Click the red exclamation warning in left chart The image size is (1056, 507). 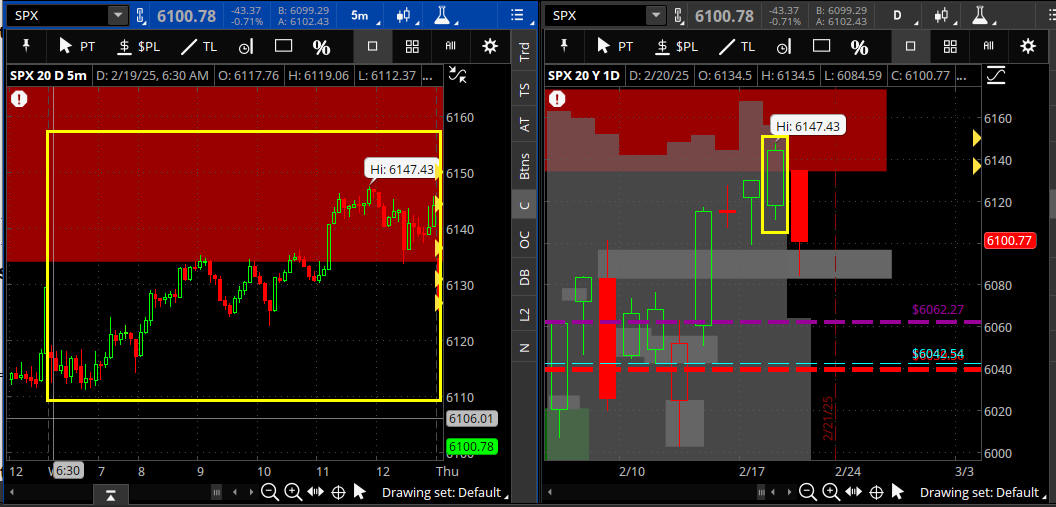(20, 99)
